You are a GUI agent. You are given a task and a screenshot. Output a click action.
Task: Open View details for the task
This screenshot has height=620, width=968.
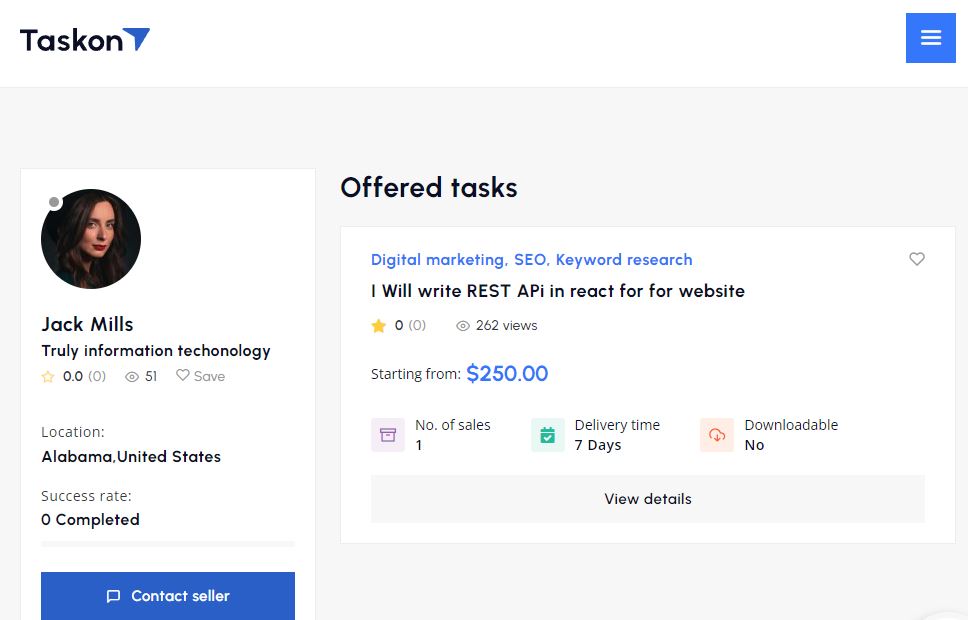648,499
